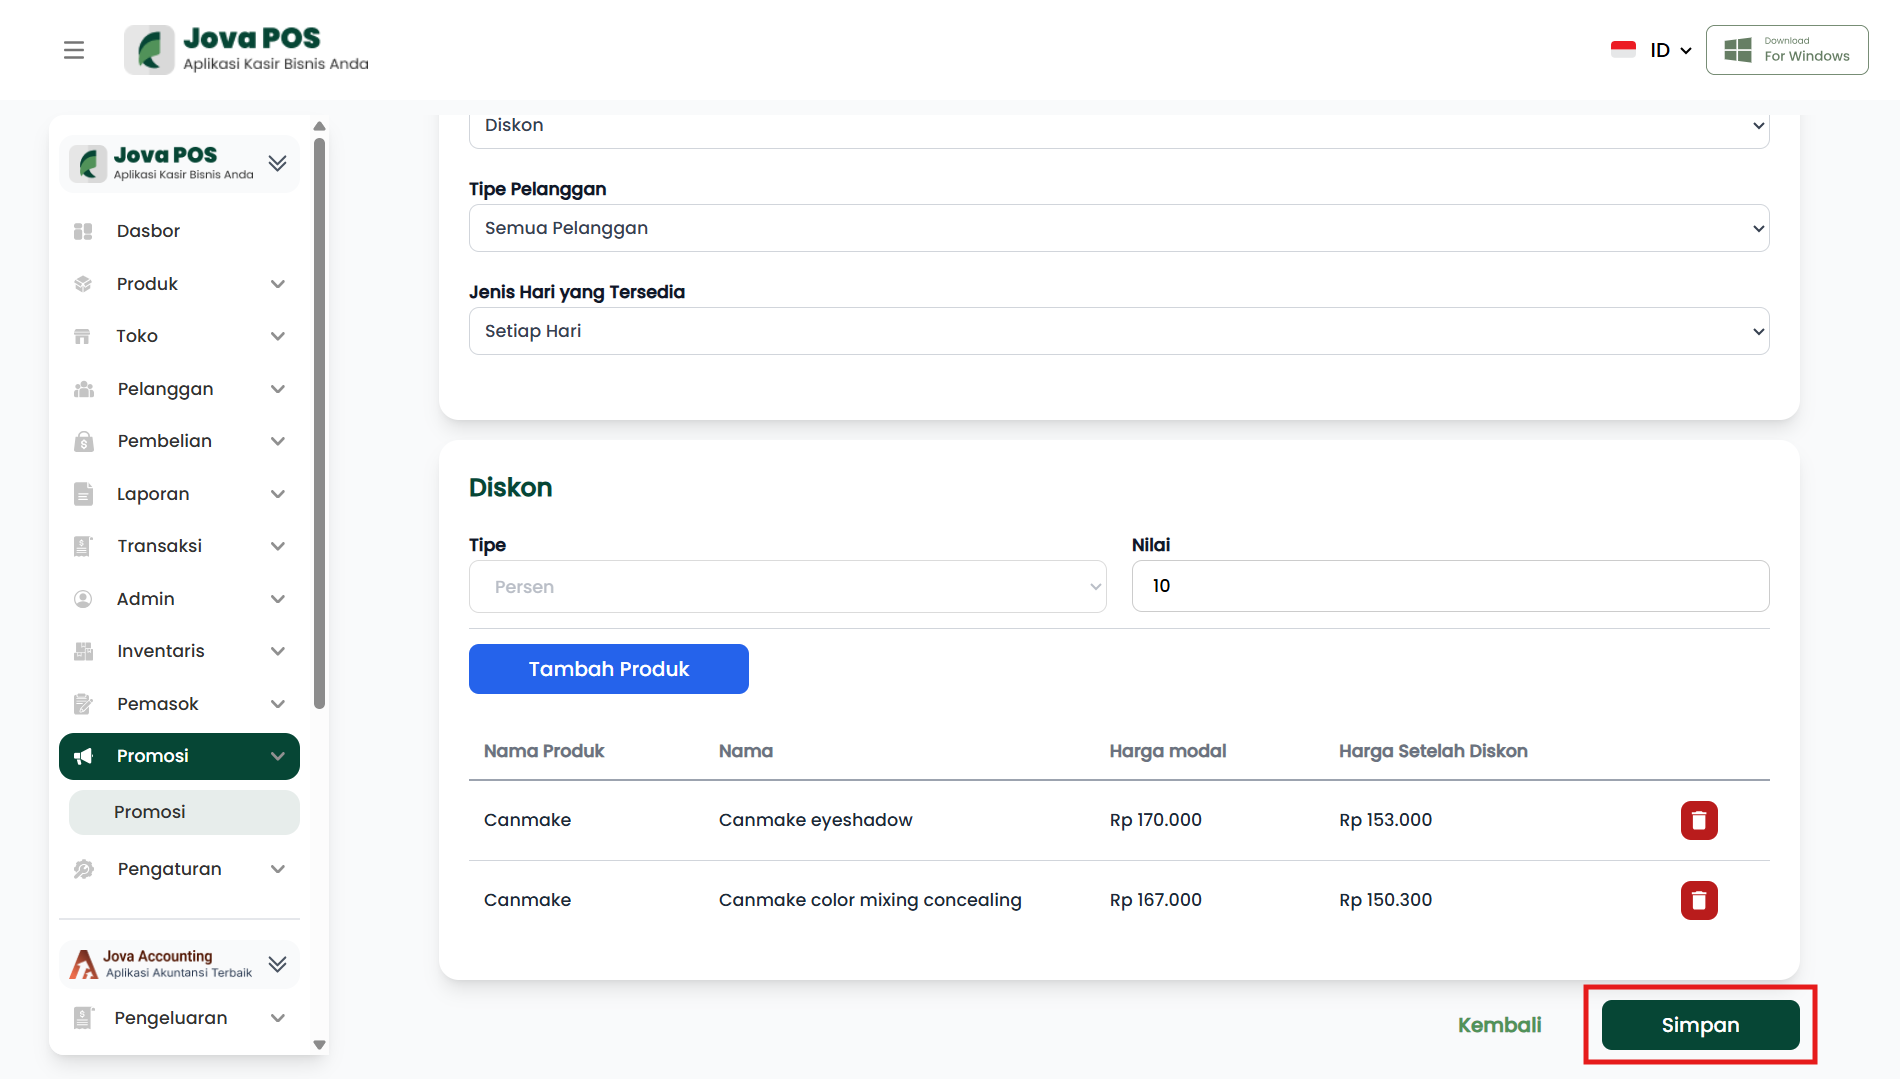Expand the Jova Accounting sidebar section
The height and width of the screenshot is (1079, 1900).
[278, 964]
